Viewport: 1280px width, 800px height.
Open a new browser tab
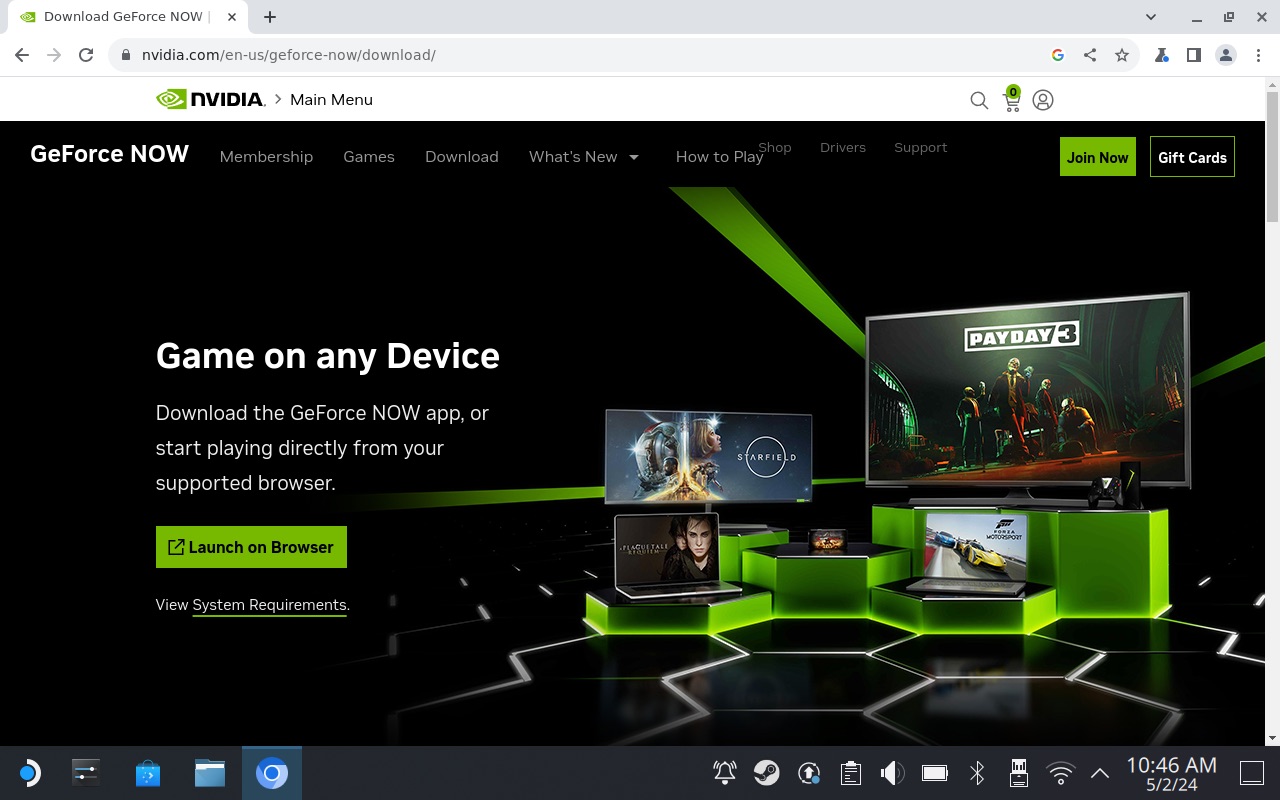[x=270, y=16]
